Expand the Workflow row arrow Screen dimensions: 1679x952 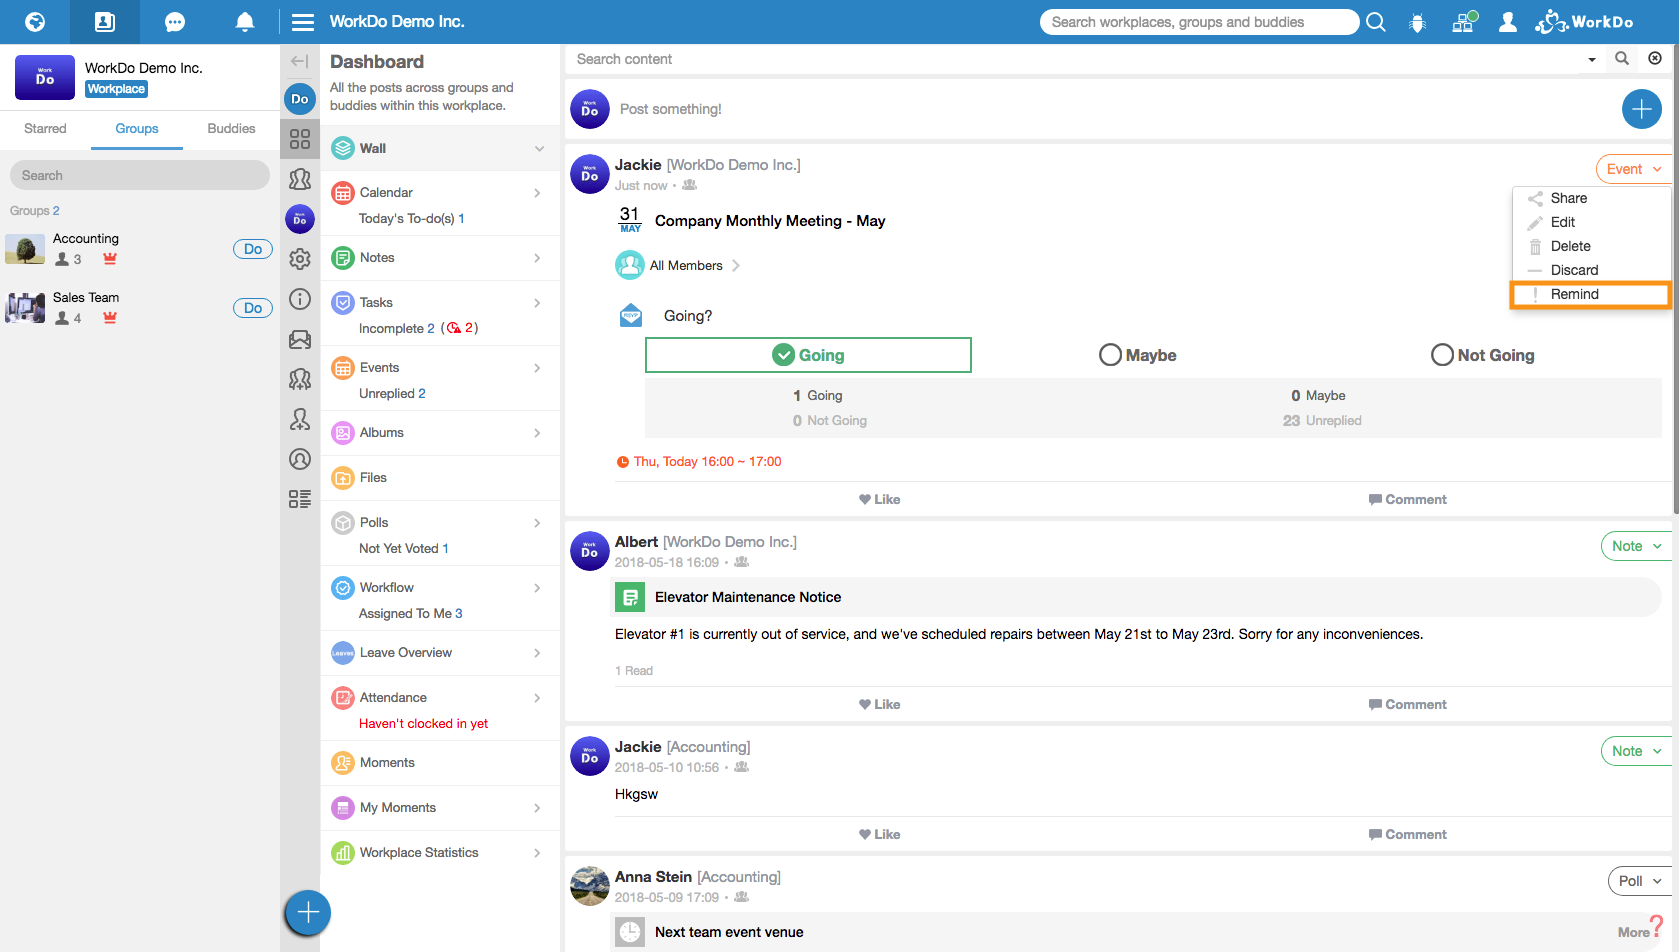click(537, 588)
